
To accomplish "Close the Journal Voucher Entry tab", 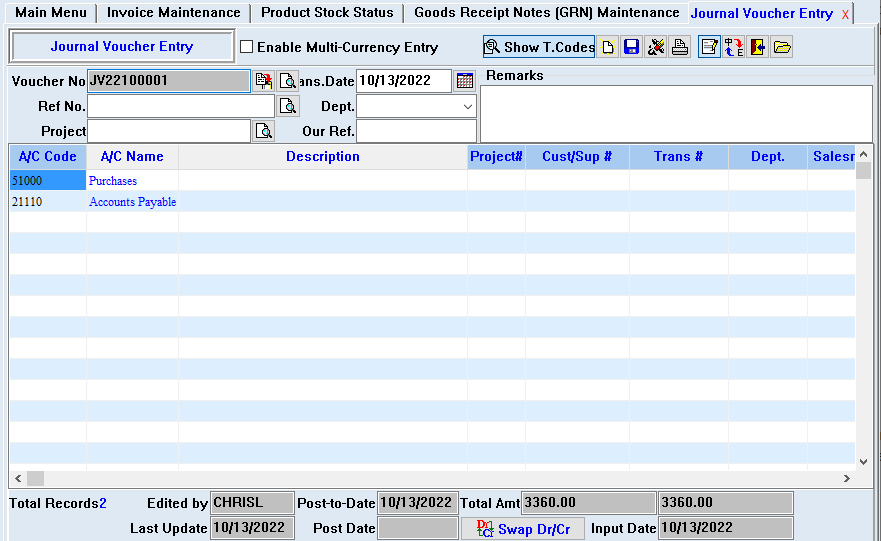I will (x=845, y=14).
